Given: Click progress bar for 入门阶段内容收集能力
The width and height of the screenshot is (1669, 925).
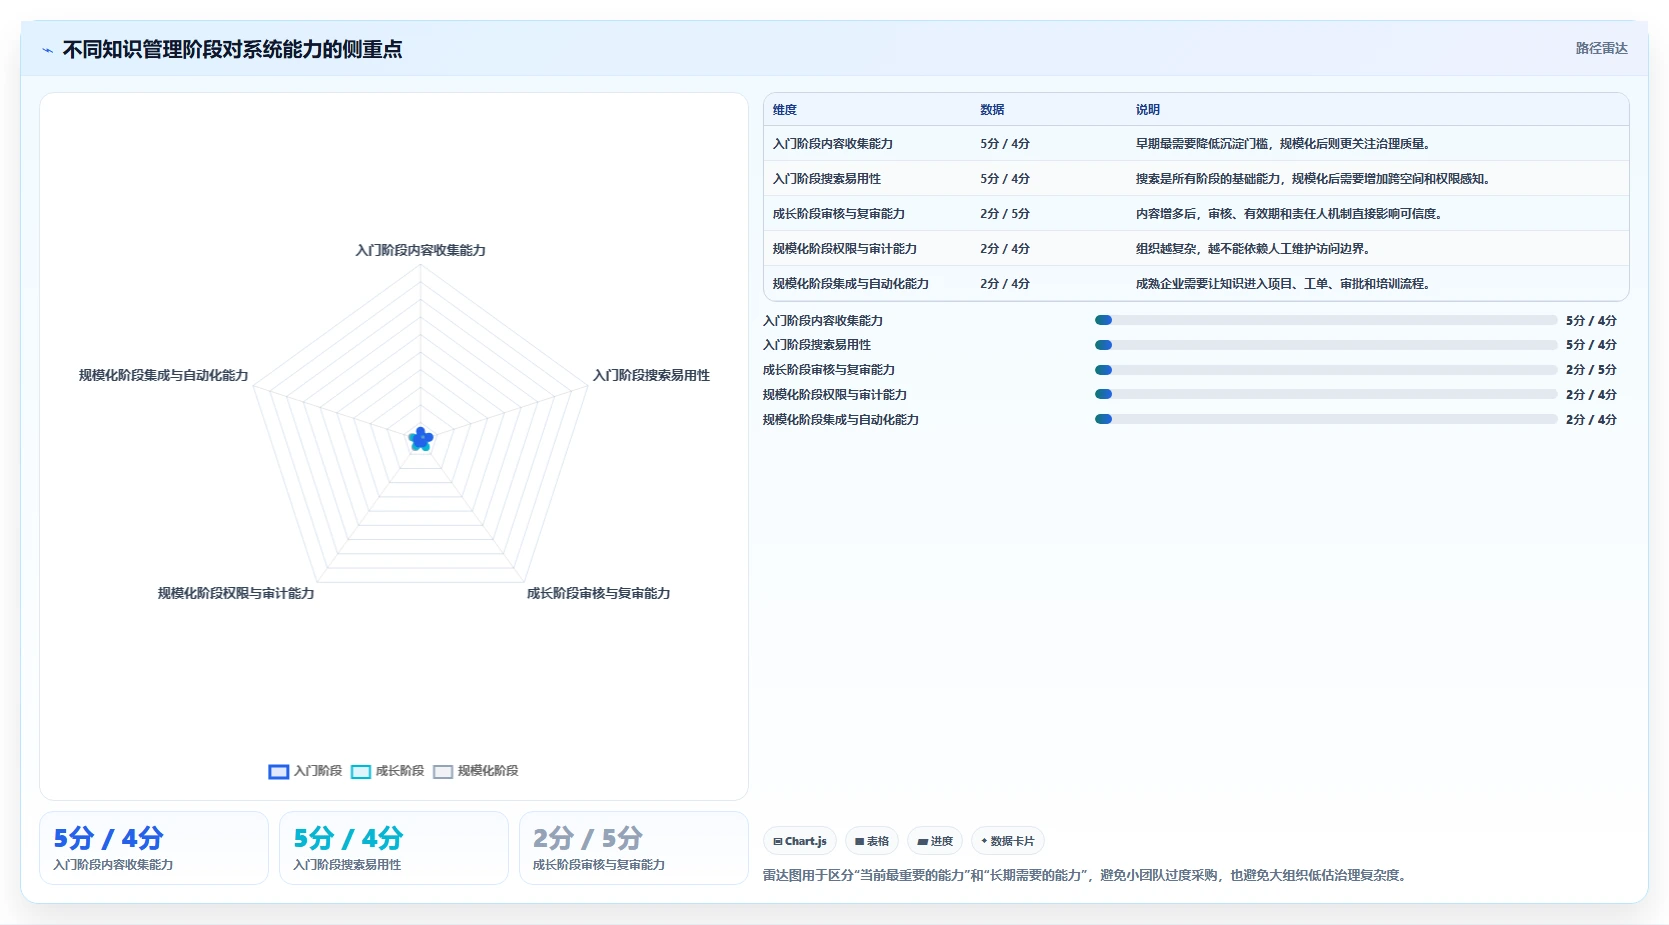Looking at the screenshot, I should [x=1326, y=320].
